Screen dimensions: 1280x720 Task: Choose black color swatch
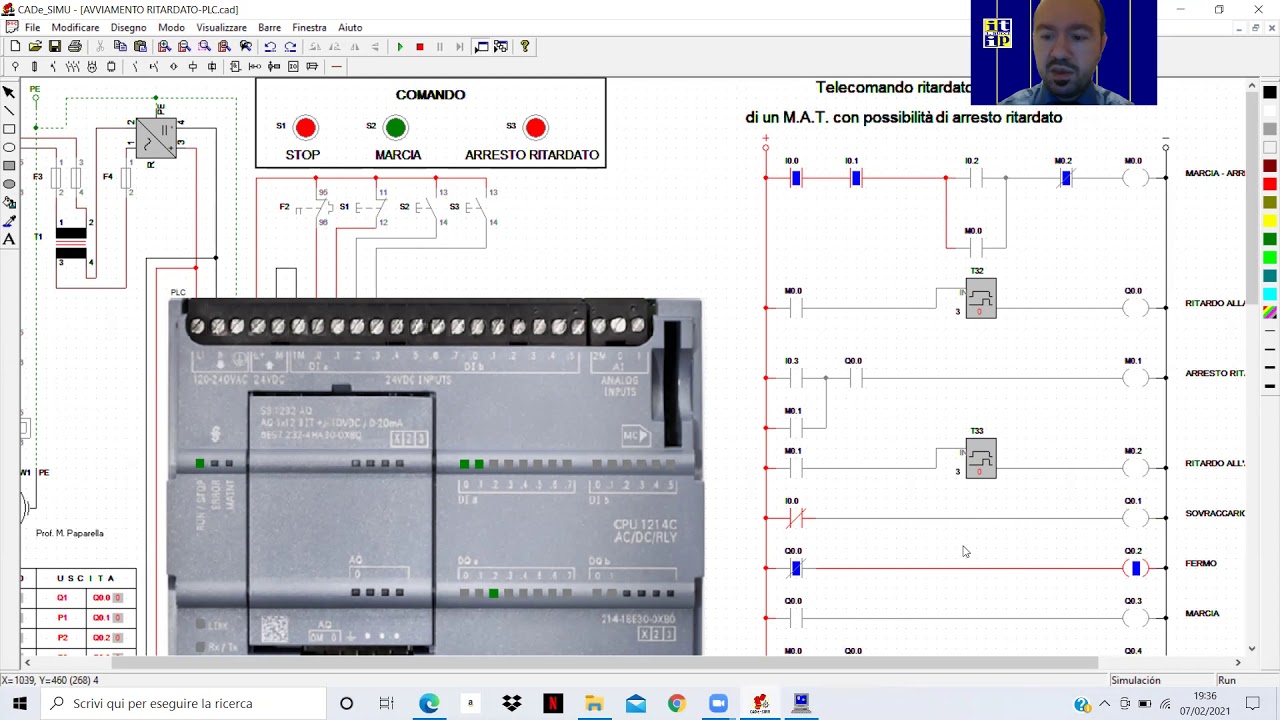(x=1270, y=92)
